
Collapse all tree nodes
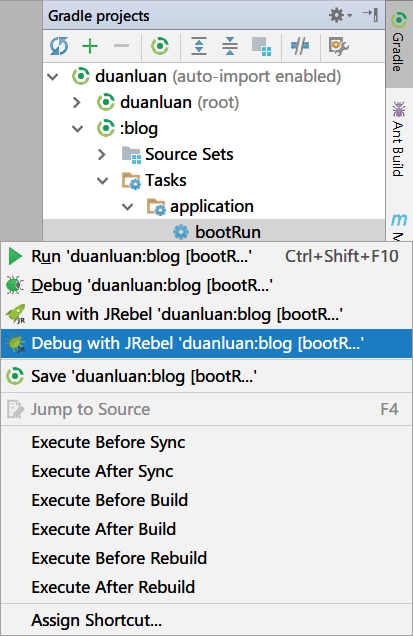click(230, 46)
